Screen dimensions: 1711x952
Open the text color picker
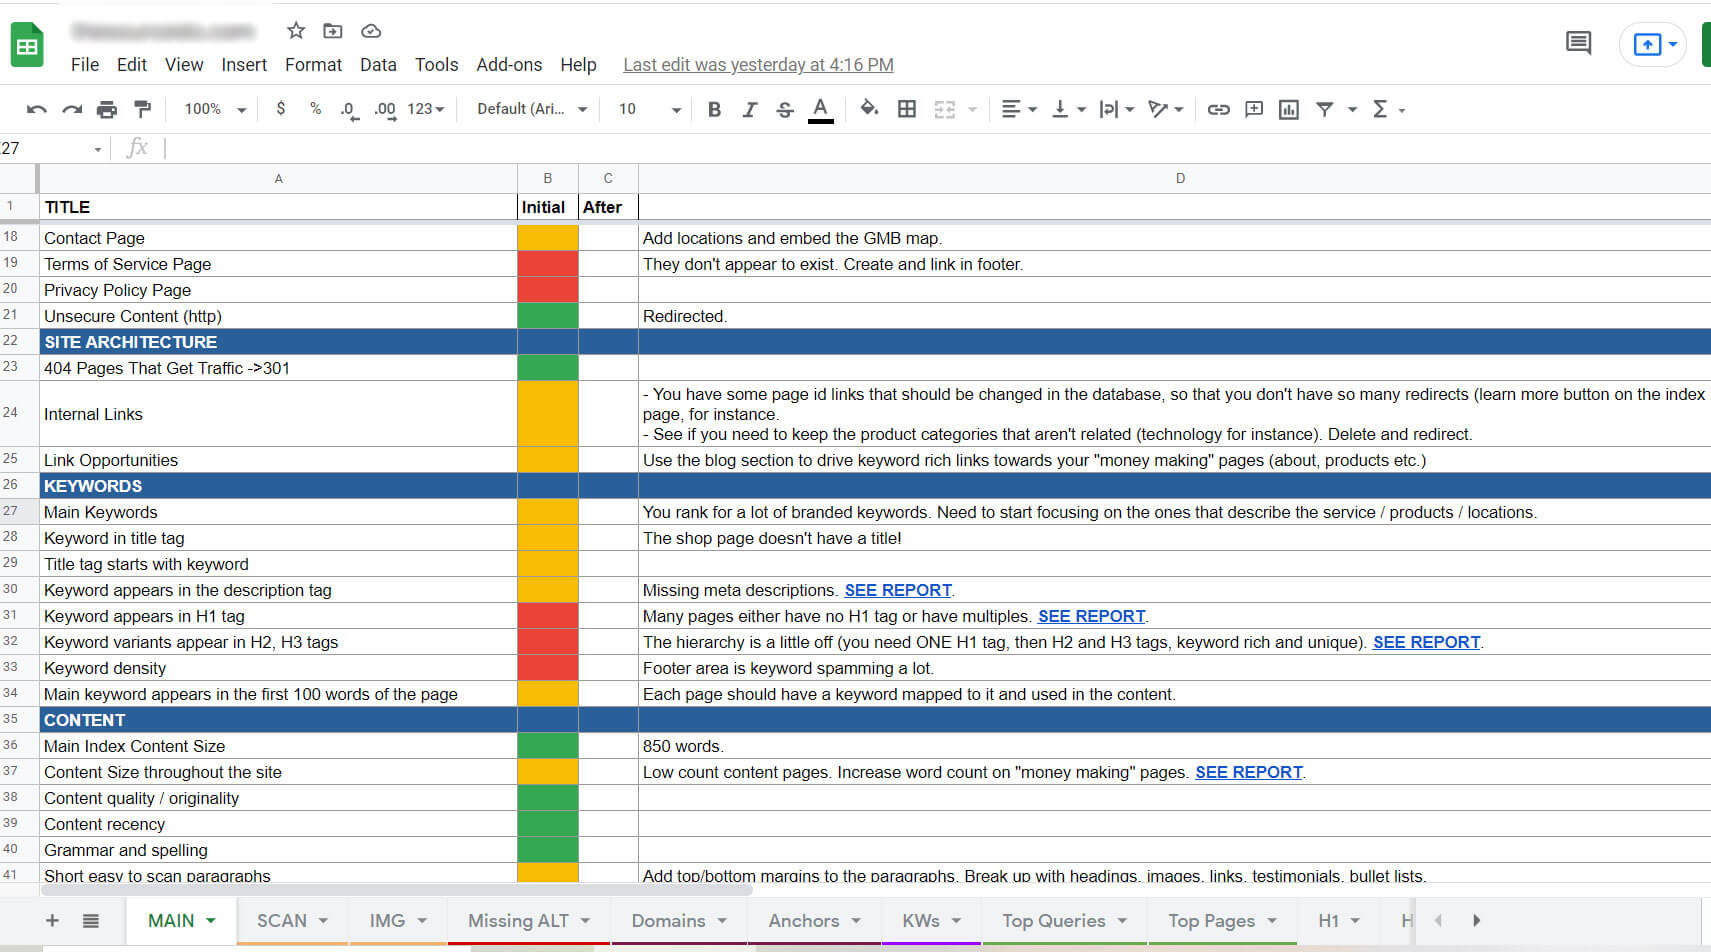click(x=821, y=109)
